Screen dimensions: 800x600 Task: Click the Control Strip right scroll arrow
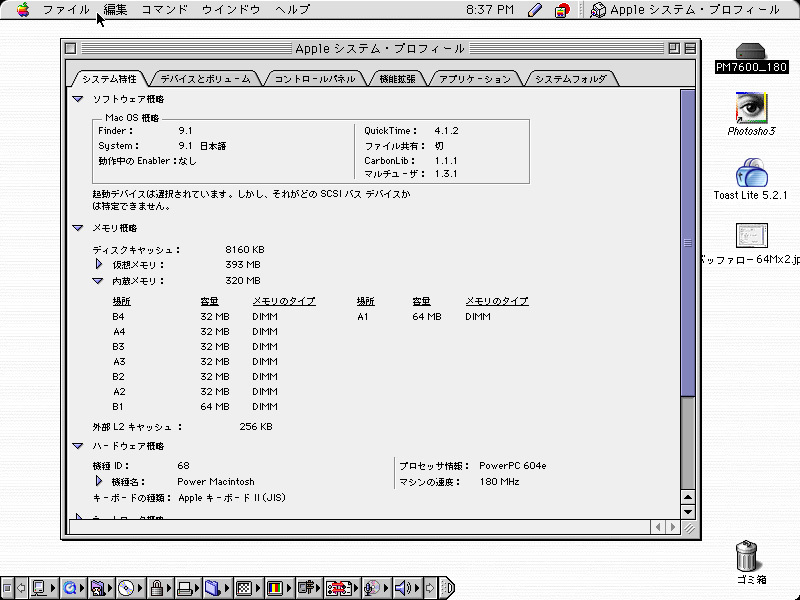(430, 588)
